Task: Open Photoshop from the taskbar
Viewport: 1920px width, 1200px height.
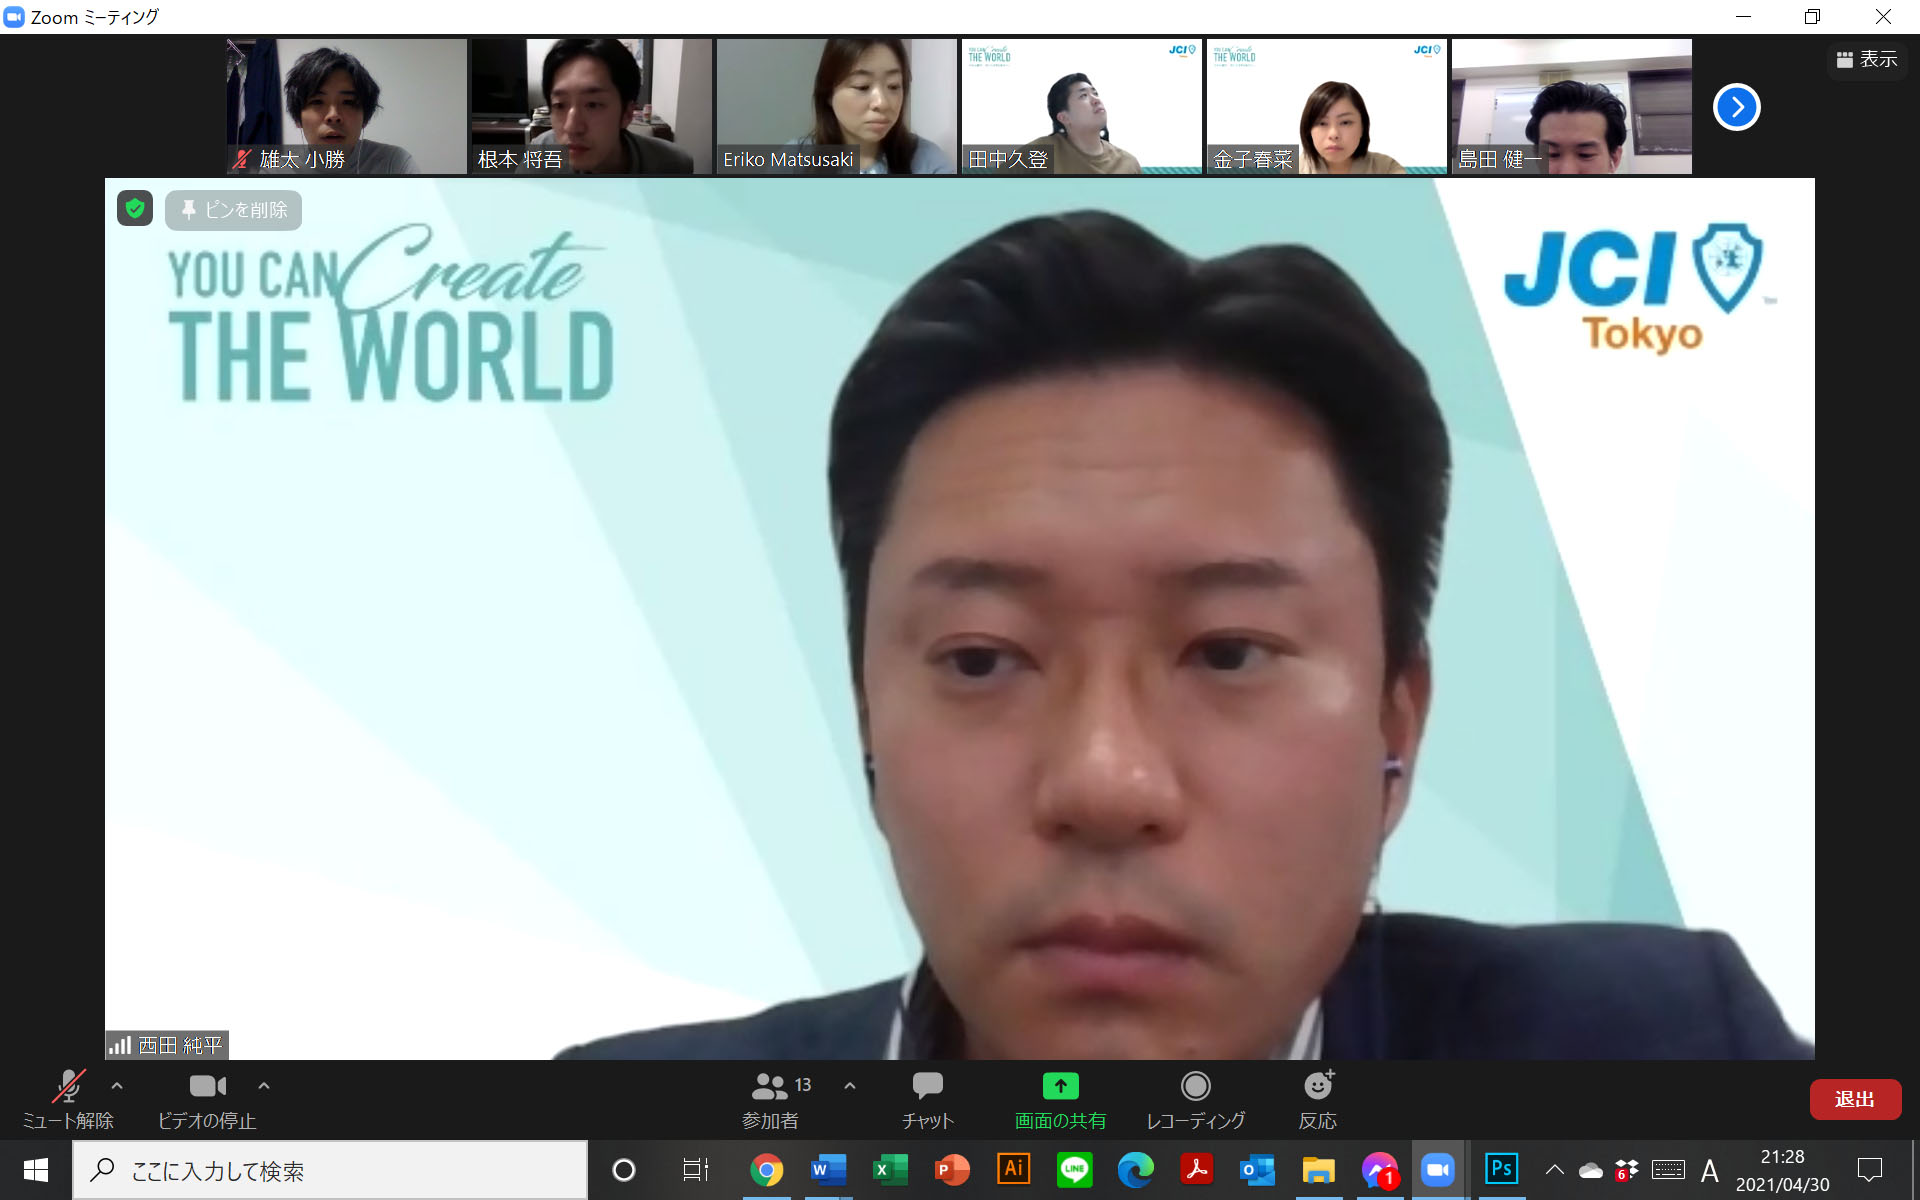Action: click(x=1501, y=1169)
